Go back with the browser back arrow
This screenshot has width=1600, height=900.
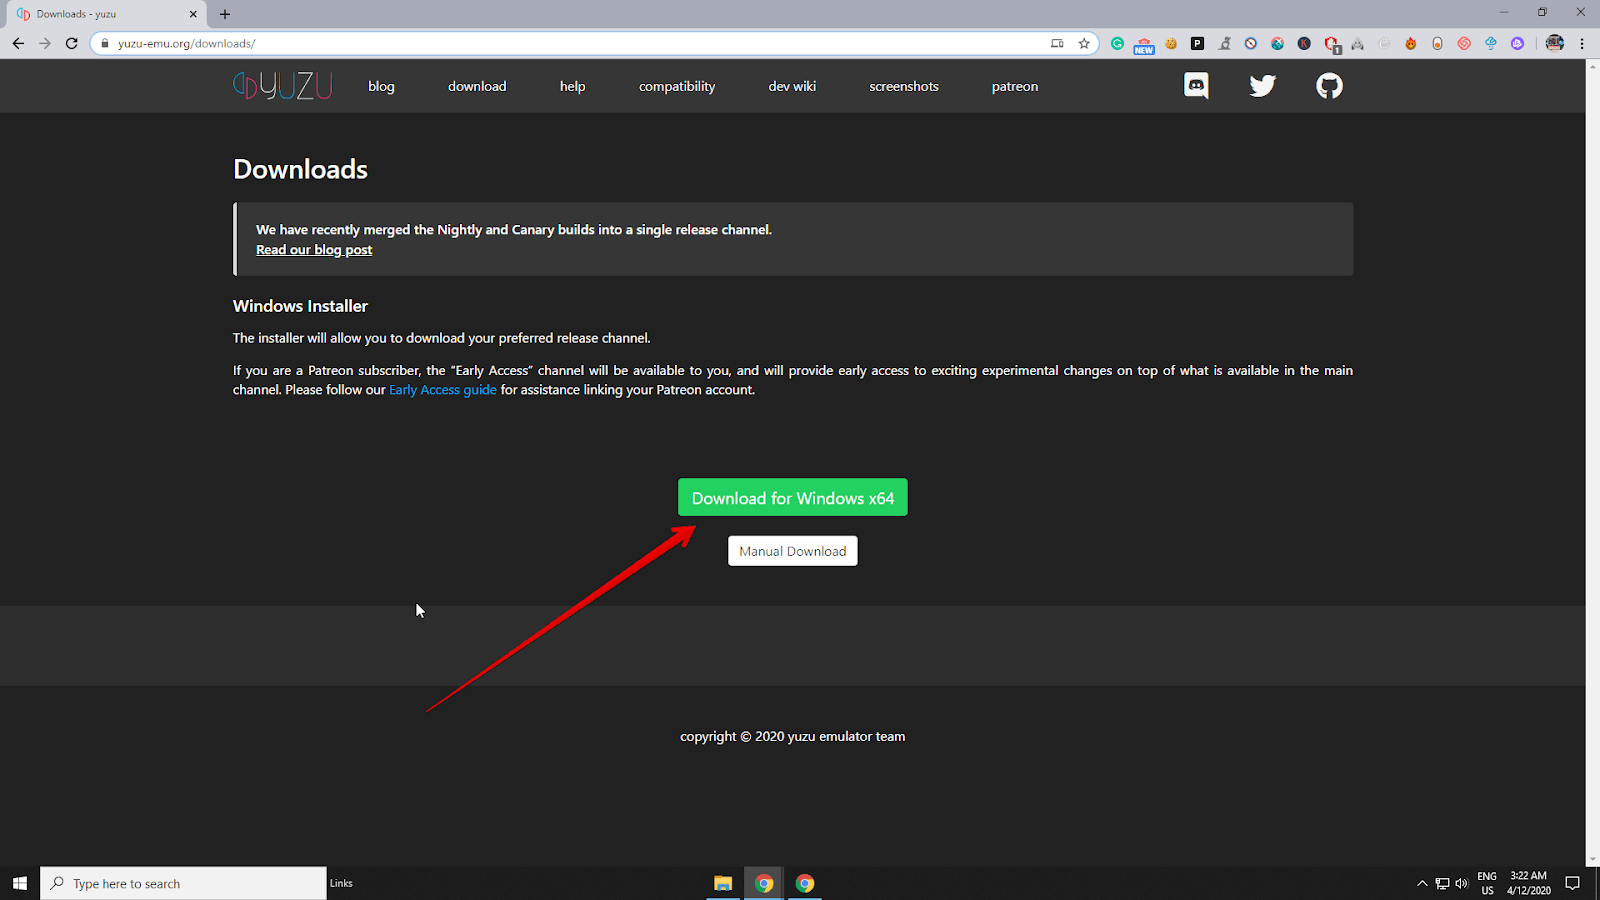(x=18, y=43)
